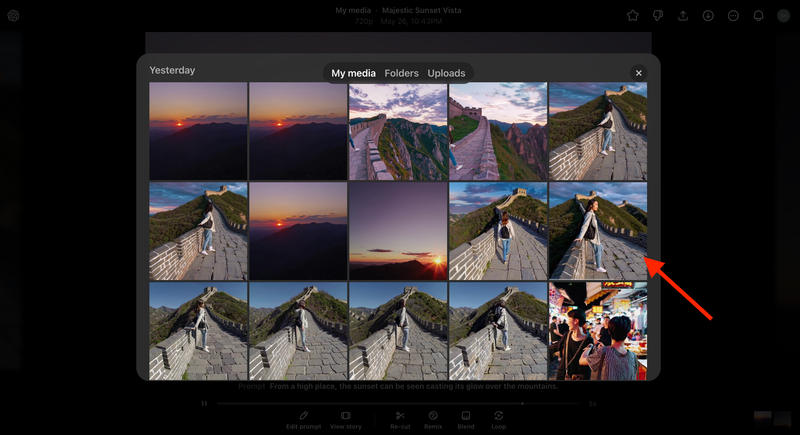Screen dimensions: 800x435
Task: Click the OpenAI logo icon in the top-left corner
Action: 13,16
